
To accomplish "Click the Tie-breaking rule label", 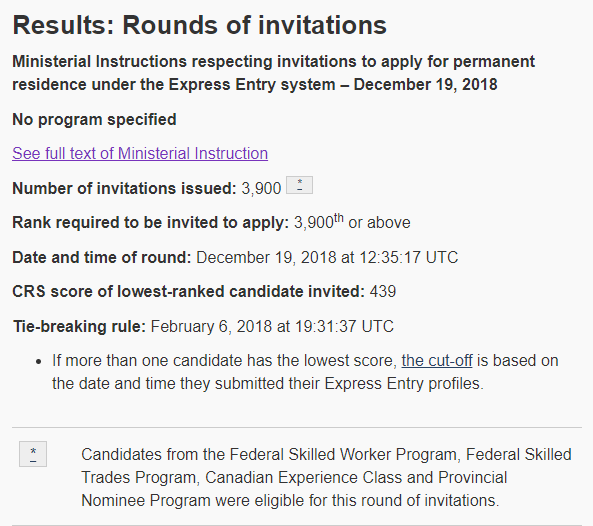I will (x=79, y=326).
